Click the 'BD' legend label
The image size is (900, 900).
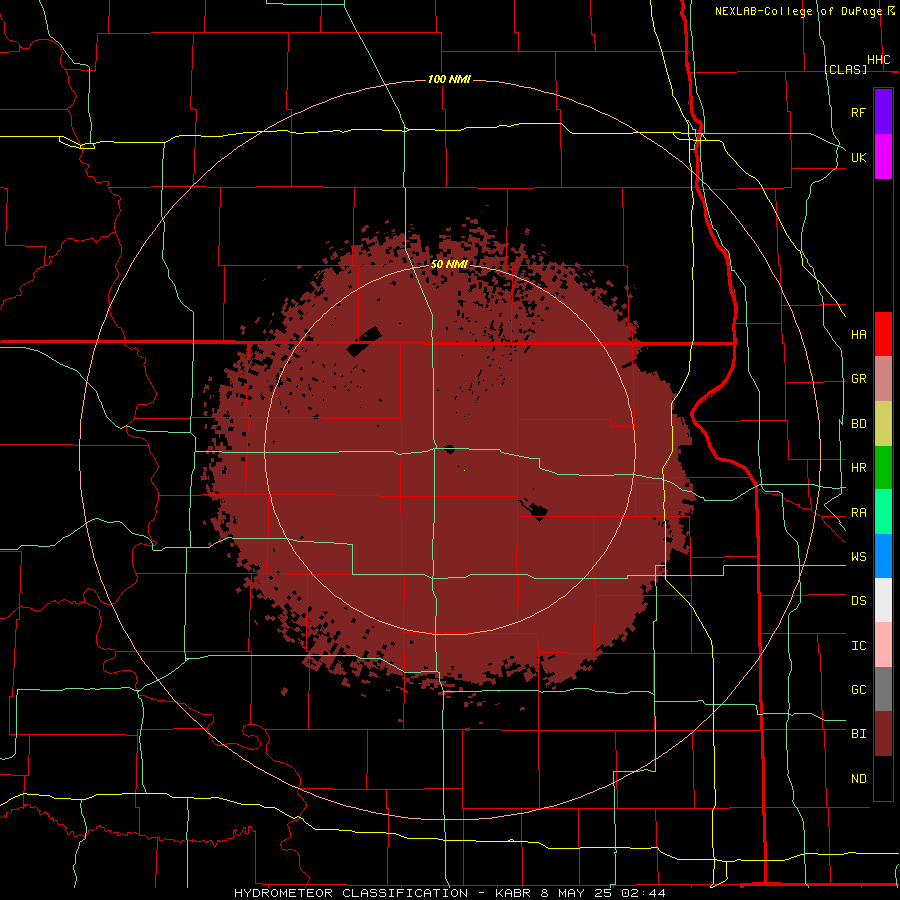(x=859, y=424)
